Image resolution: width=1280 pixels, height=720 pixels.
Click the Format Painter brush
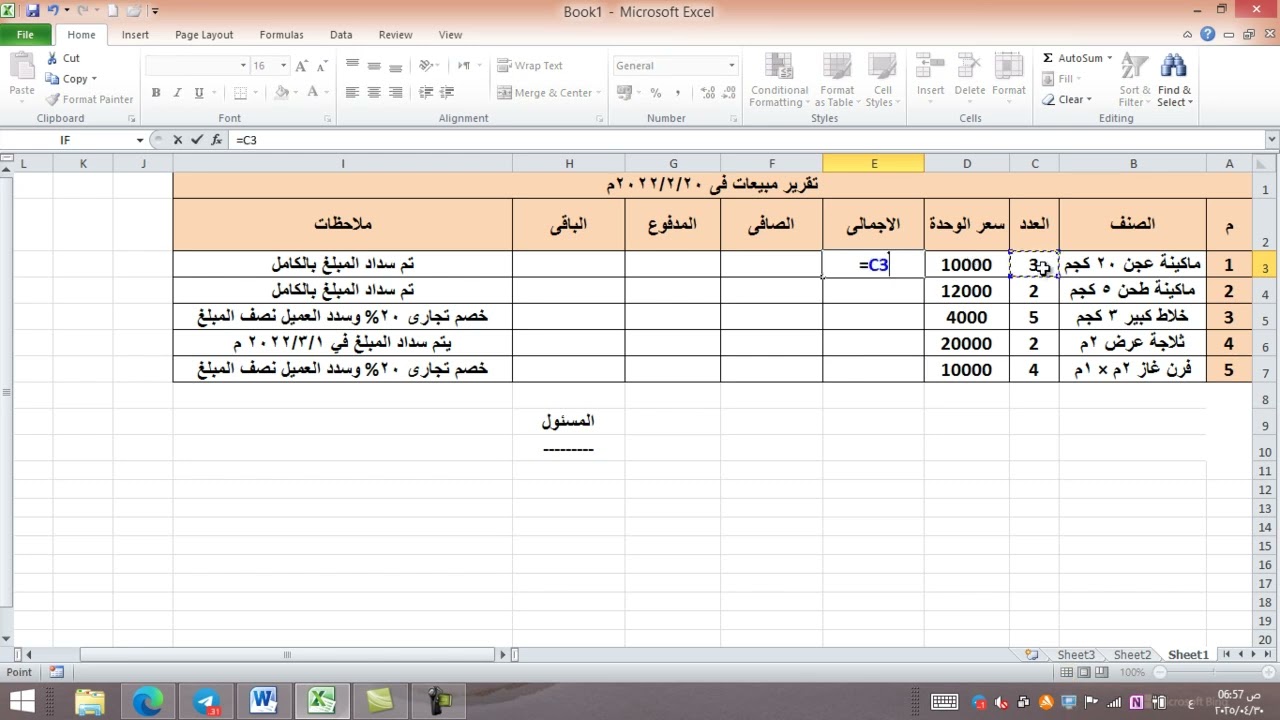click(52, 99)
